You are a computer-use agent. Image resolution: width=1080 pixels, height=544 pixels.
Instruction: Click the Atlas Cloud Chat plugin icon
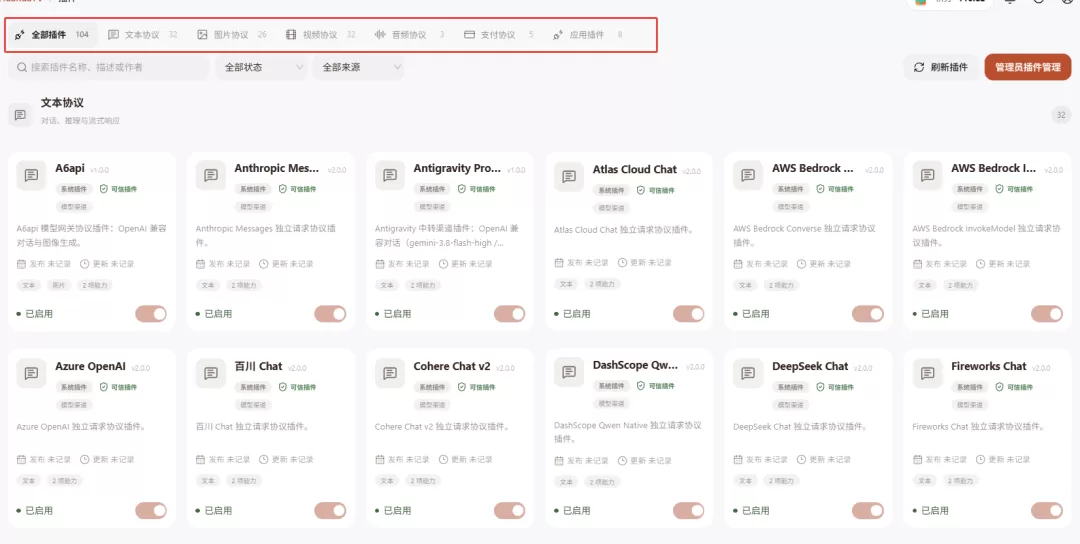coord(569,176)
